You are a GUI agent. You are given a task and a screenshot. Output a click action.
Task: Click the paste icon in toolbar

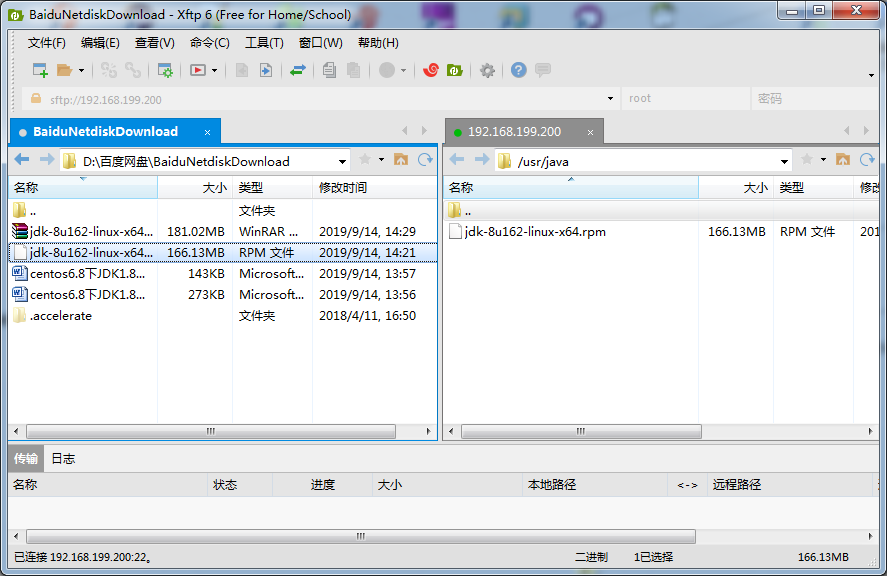[x=354, y=70]
